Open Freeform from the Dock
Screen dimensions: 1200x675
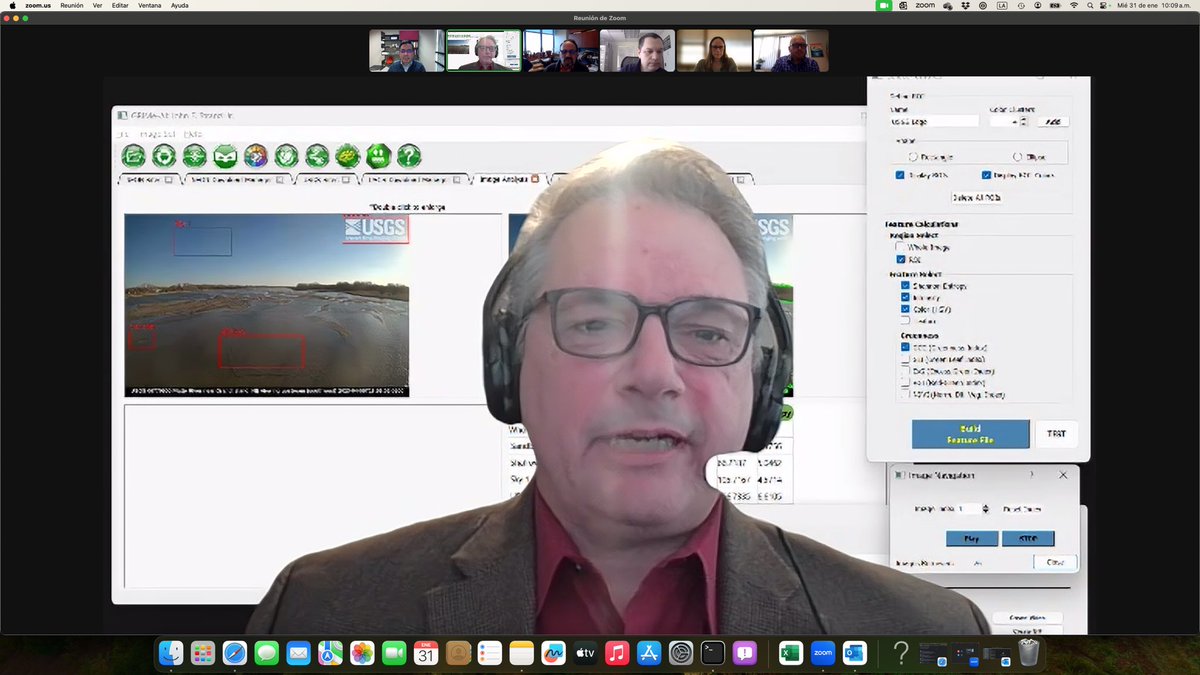554,653
